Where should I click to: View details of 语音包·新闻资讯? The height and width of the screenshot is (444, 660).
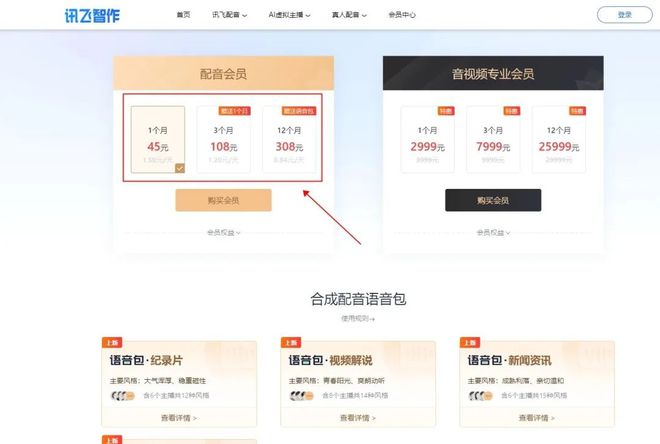pos(537,418)
